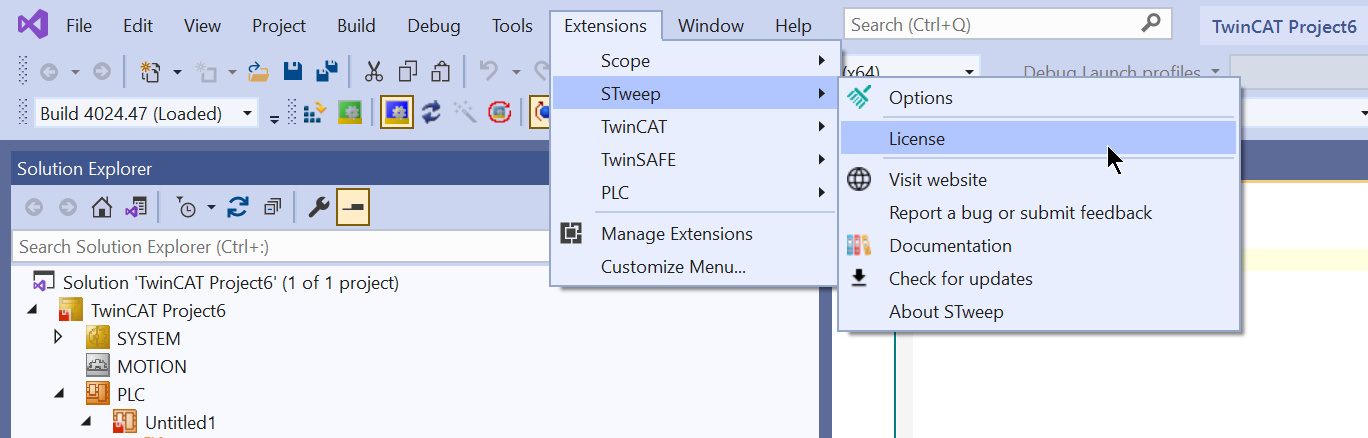
Task: Select Report a bug or submit feedback
Action: 1038,213
